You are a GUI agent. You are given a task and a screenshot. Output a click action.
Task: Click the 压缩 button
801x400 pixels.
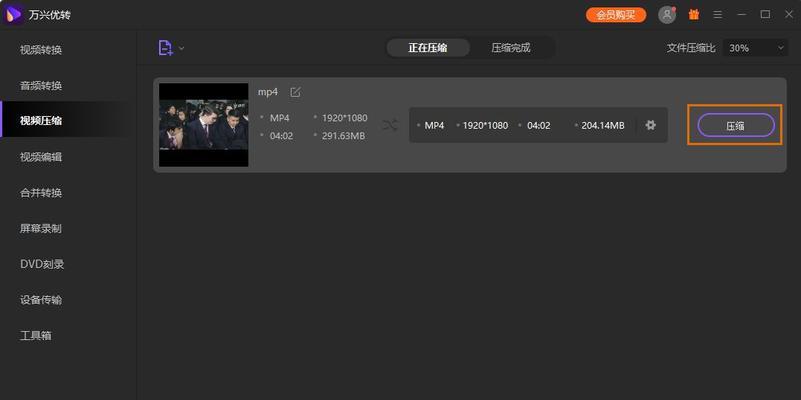pos(736,125)
